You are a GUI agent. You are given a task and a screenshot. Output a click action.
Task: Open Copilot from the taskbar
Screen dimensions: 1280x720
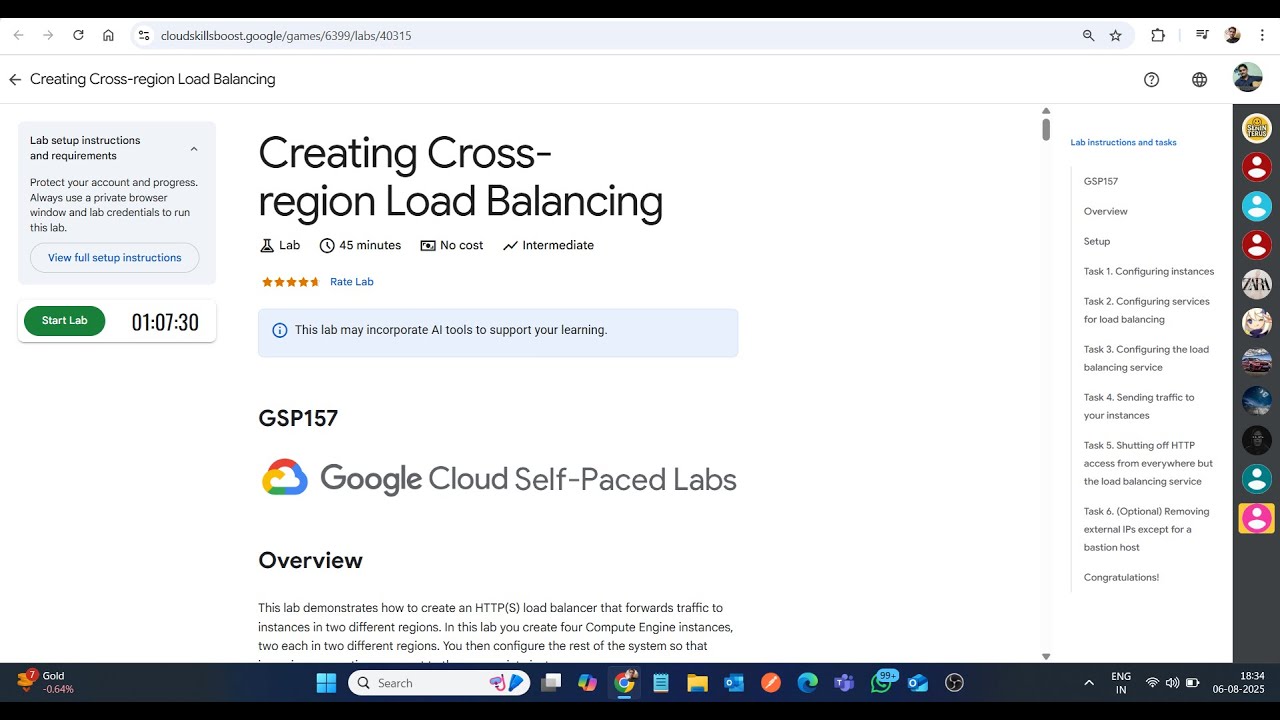(587, 683)
